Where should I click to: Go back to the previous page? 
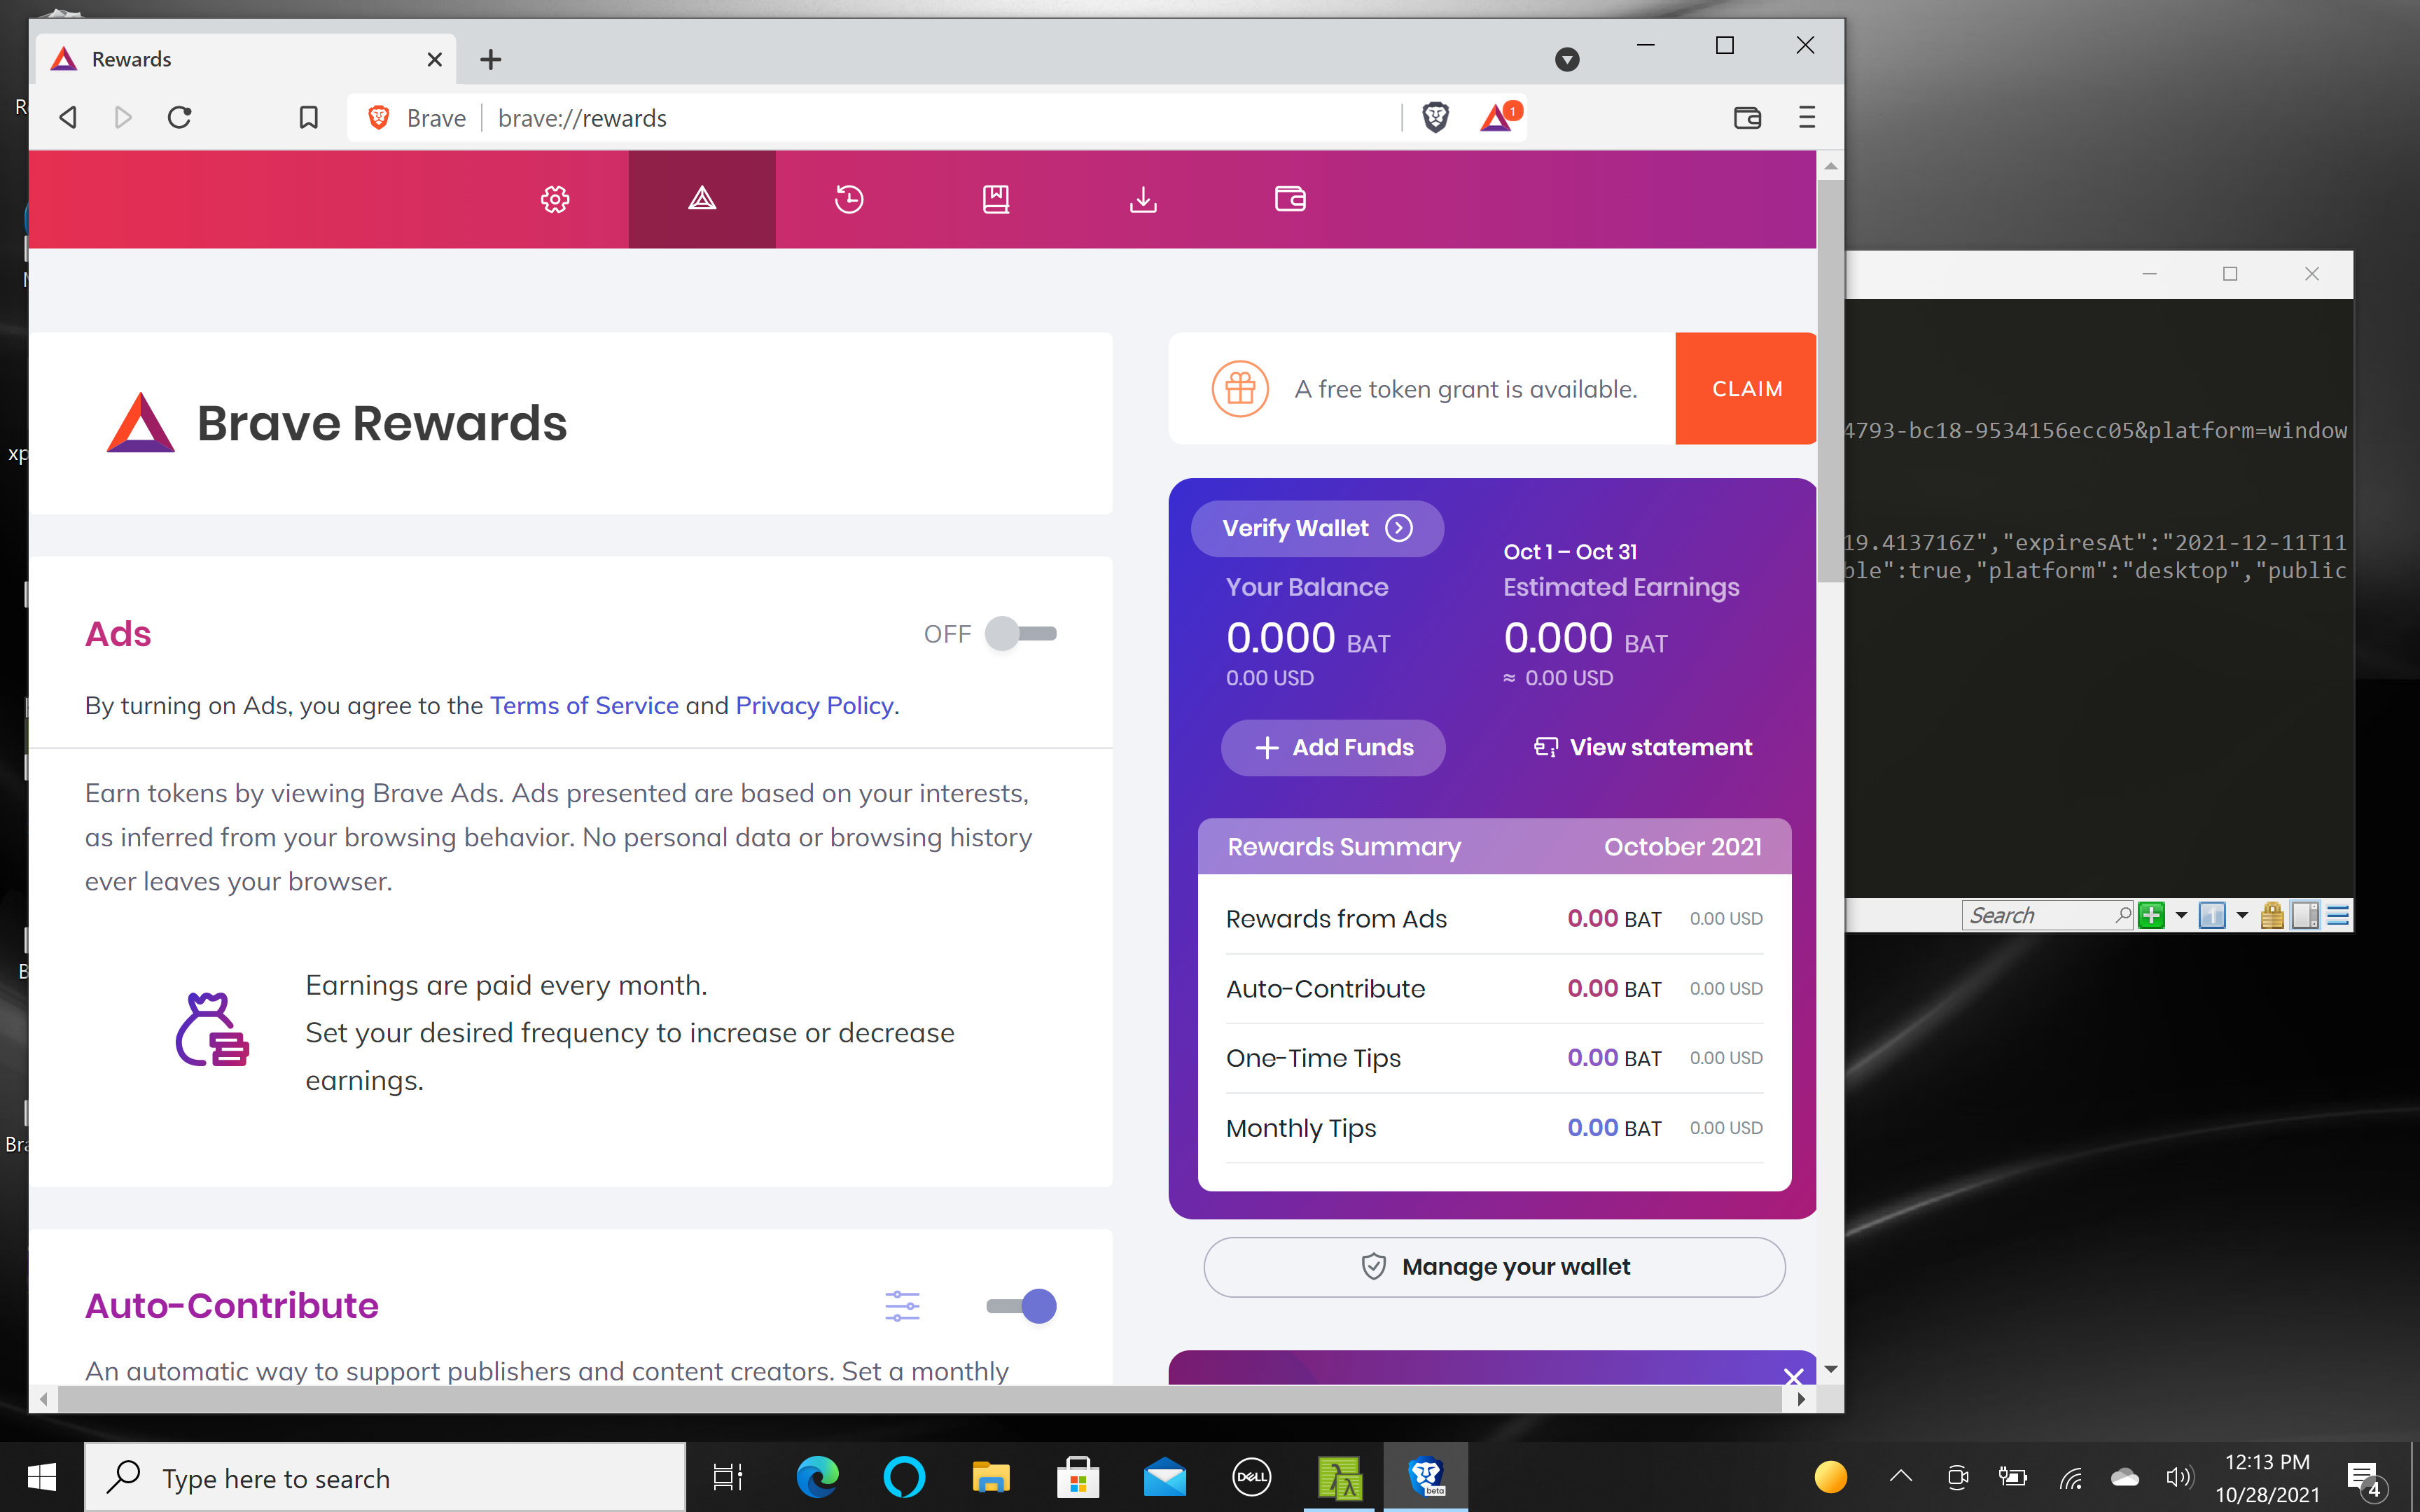click(68, 118)
